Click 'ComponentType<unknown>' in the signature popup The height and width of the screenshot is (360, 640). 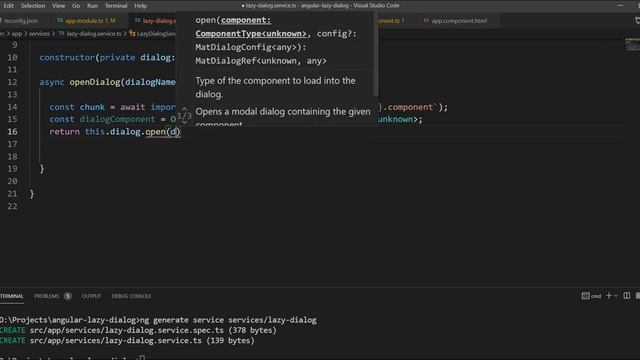click(251, 34)
